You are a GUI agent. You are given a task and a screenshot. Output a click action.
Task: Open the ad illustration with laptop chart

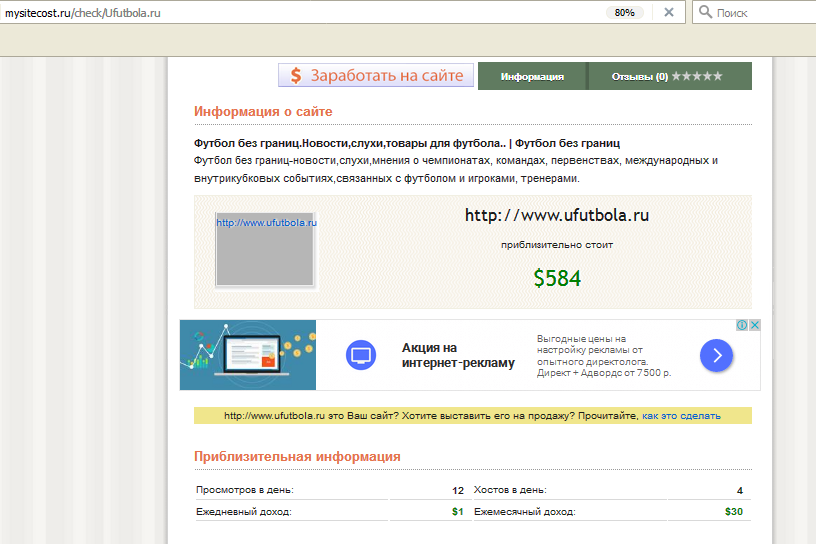(x=248, y=355)
